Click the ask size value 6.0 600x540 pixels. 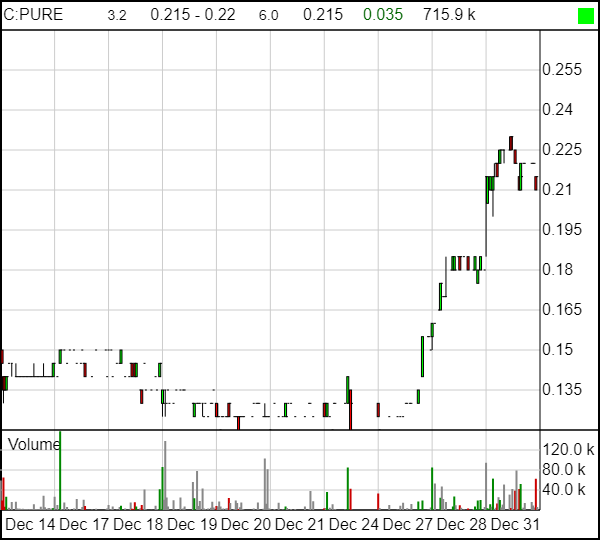pos(269,16)
